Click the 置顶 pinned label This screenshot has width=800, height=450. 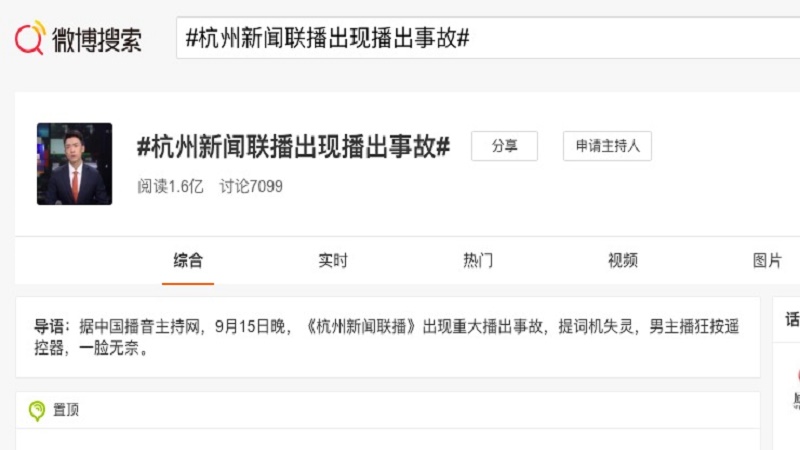coord(66,410)
